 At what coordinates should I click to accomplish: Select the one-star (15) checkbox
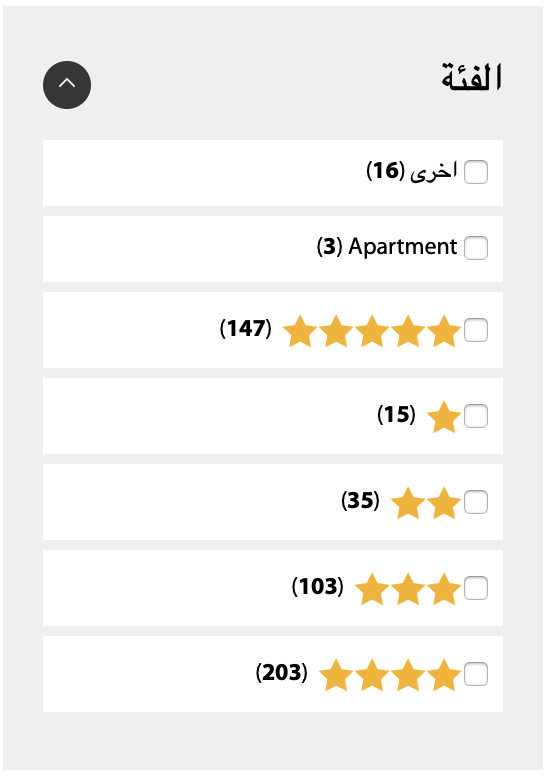[x=476, y=416]
